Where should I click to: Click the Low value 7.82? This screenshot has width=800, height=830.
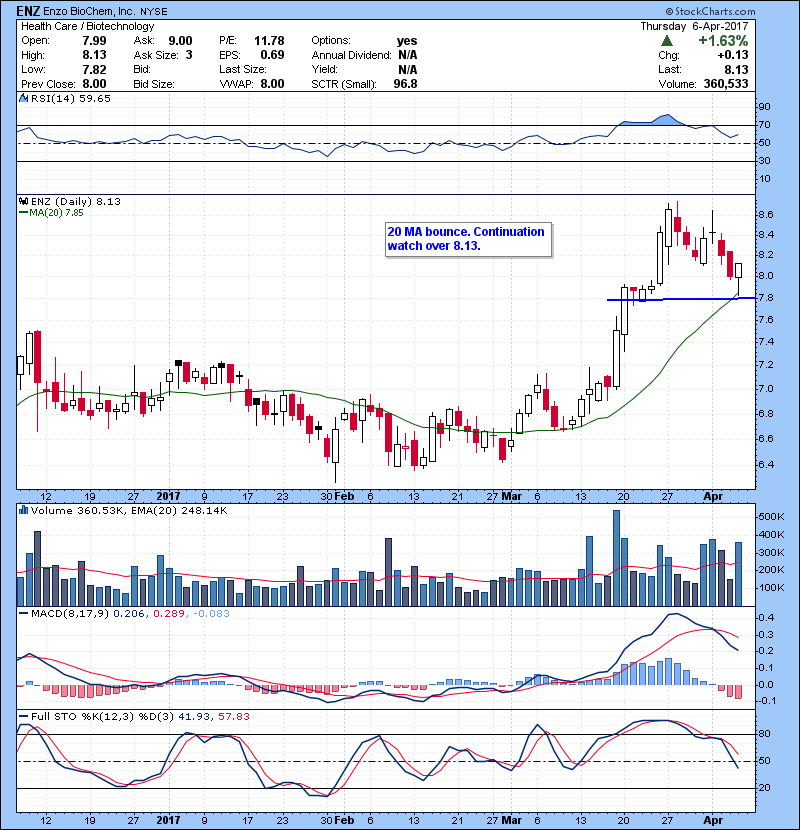point(94,69)
